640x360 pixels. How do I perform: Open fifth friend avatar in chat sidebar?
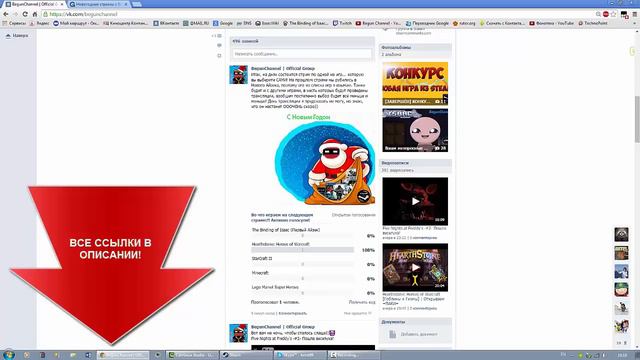(x=621, y=308)
